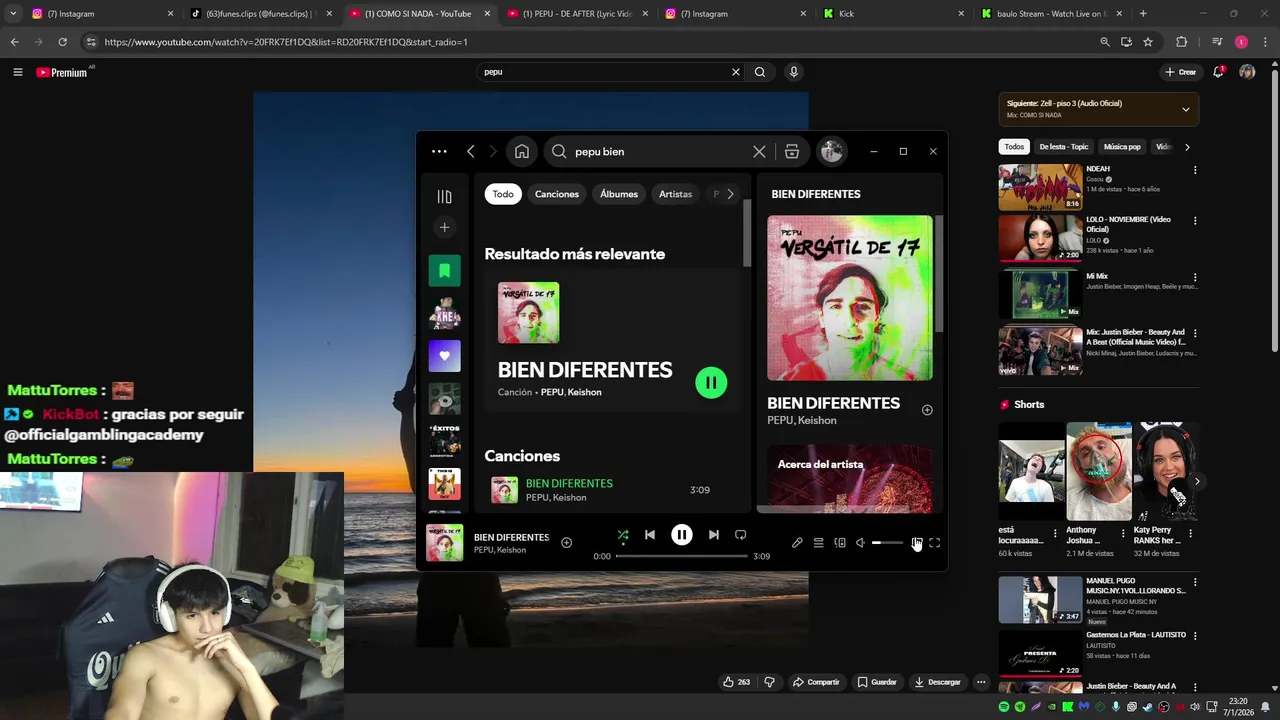Skip to next track in Spotify
The image size is (1280, 720).
713,535
